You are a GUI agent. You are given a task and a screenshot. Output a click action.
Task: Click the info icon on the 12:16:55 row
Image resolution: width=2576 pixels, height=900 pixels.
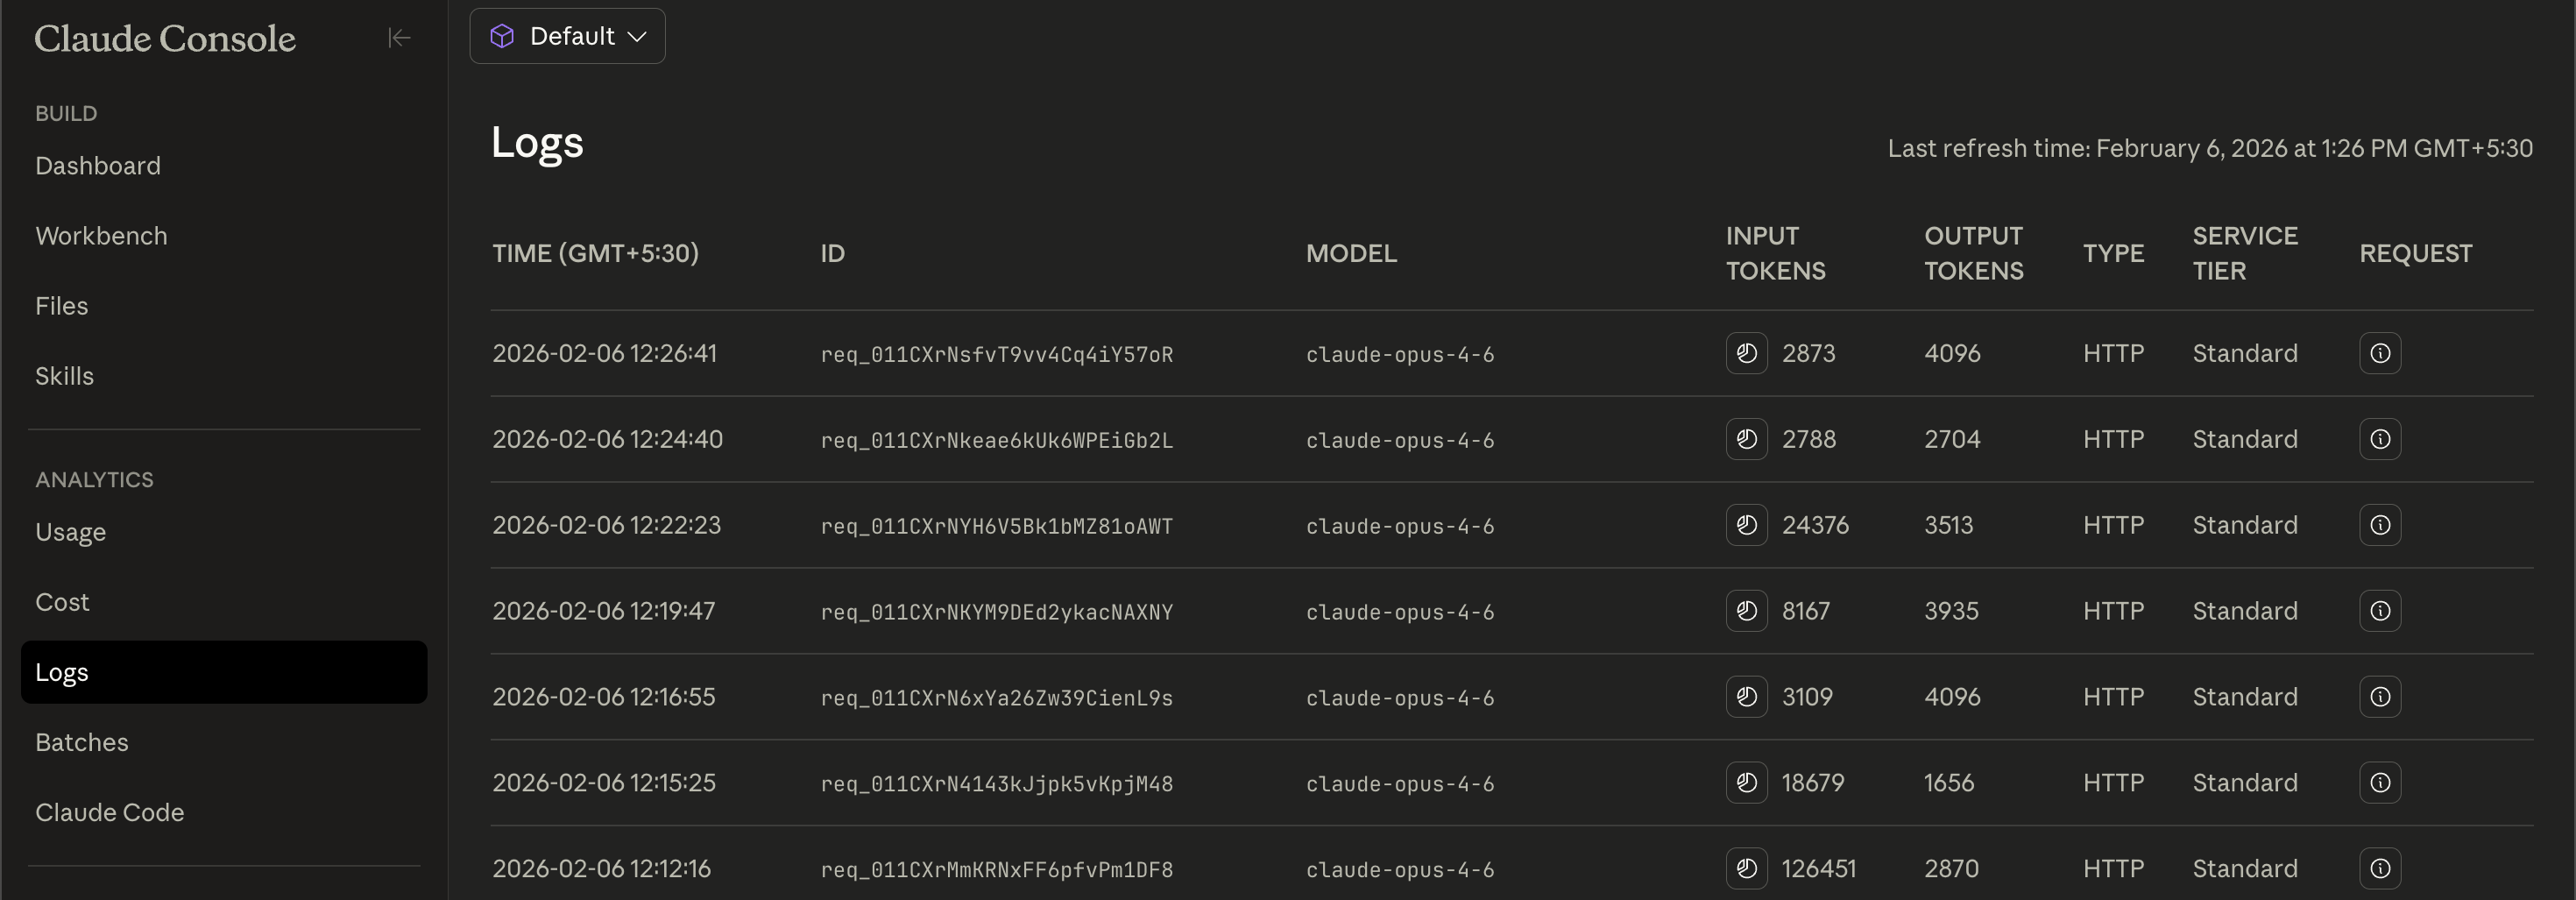2381,697
